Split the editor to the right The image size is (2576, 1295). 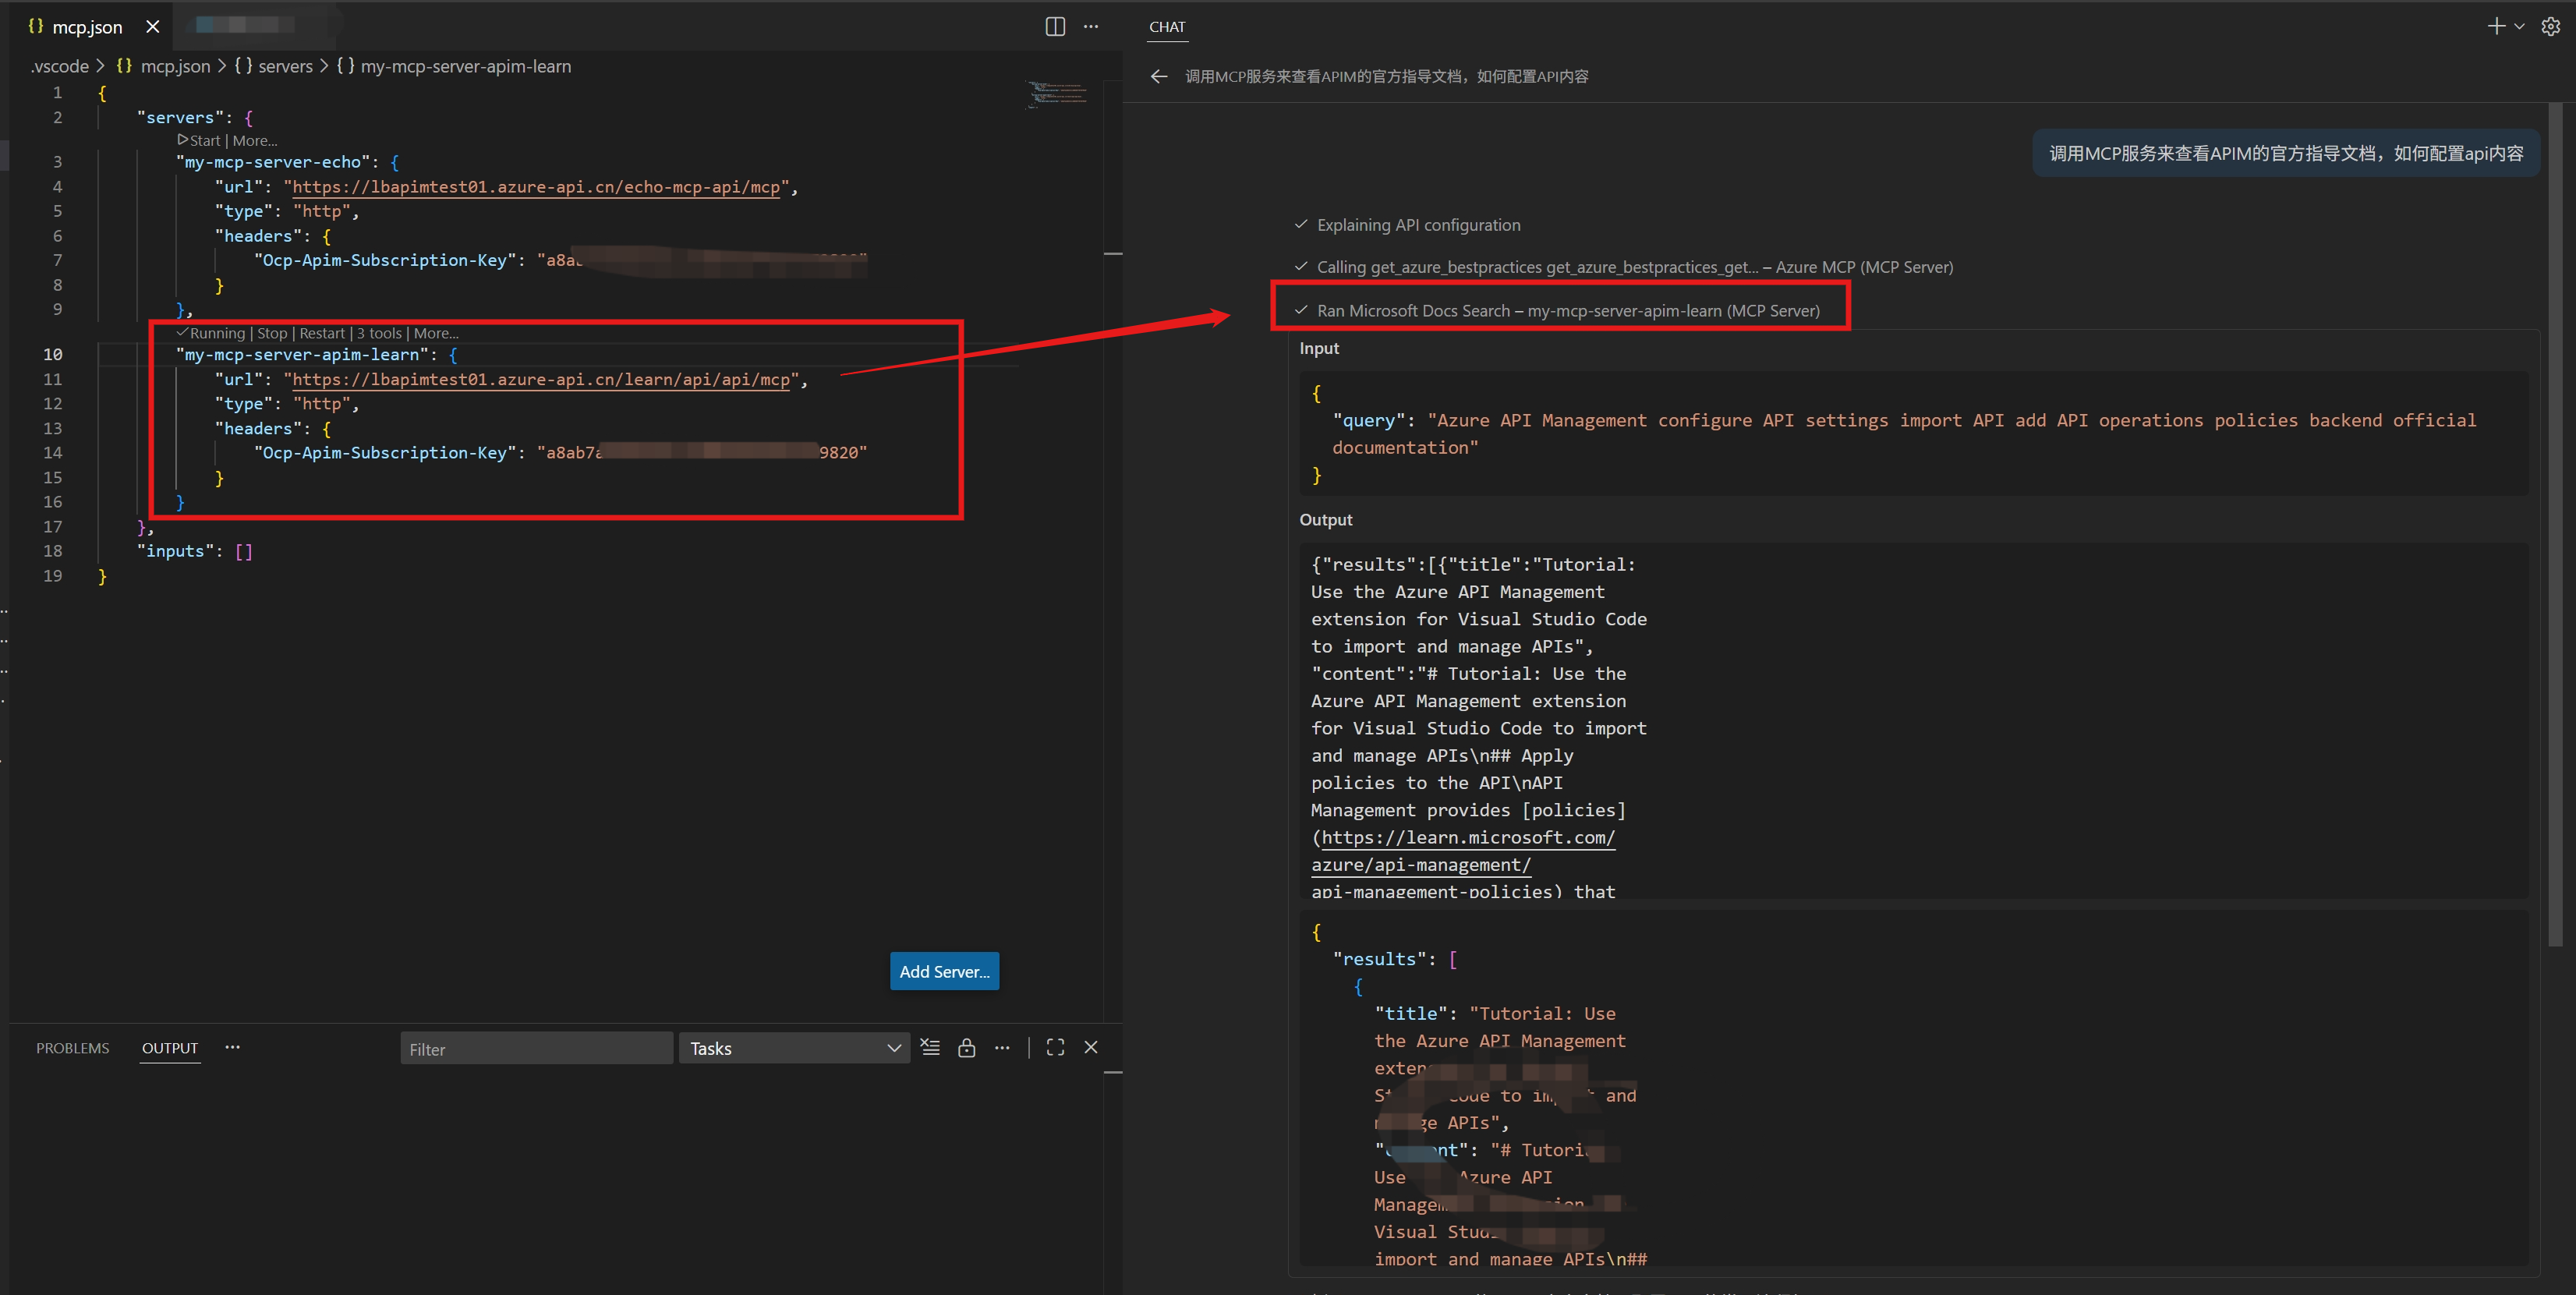(x=1055, y=27)
